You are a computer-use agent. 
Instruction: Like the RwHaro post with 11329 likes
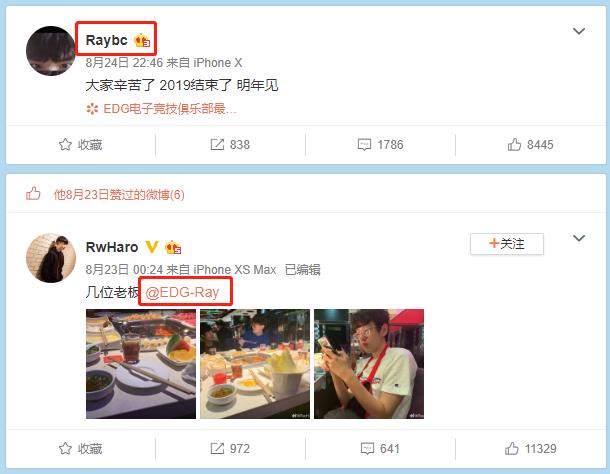tap(530, 449)
